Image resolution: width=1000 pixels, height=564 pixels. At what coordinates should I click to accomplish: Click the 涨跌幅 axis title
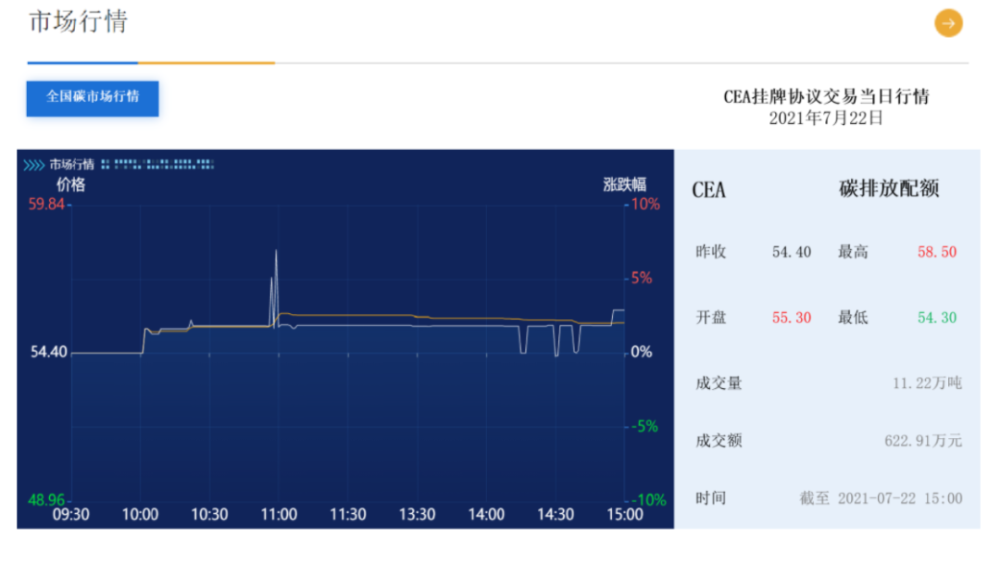tap(624, 184)
